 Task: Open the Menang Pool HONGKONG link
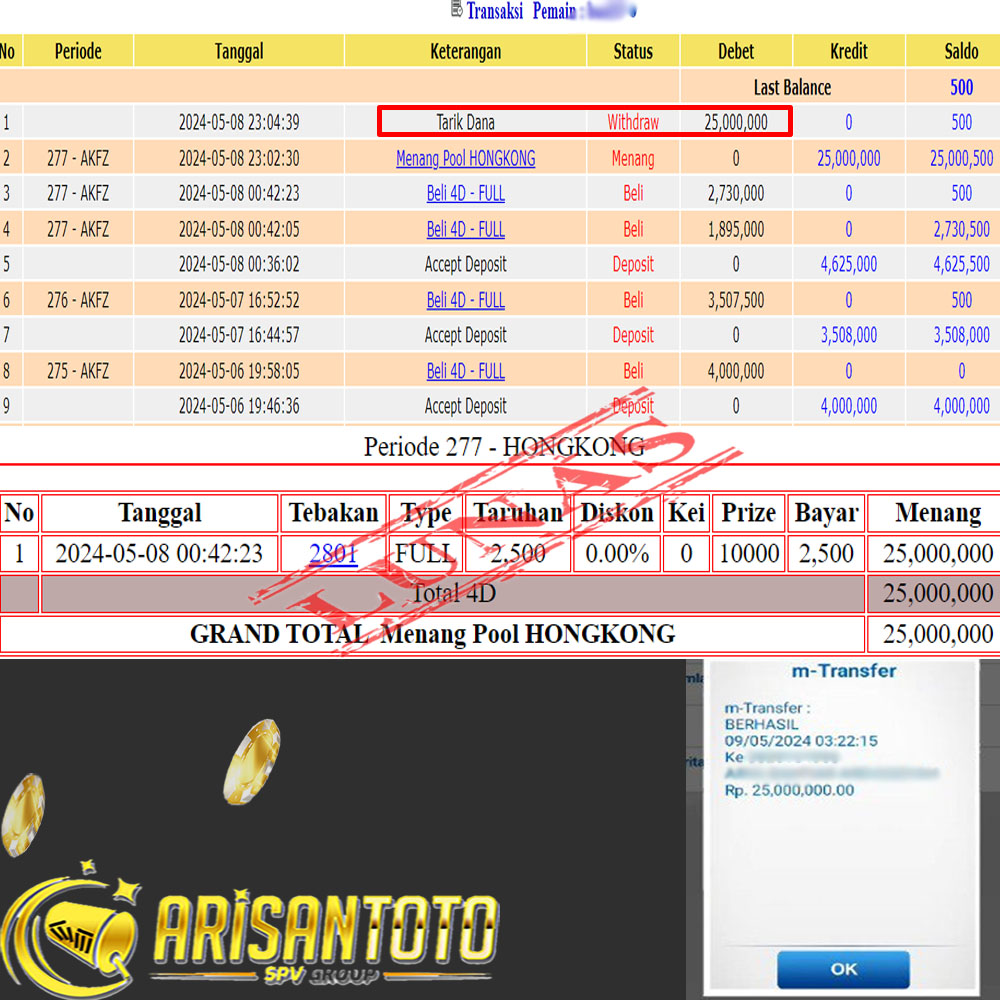tap(466, 158)
